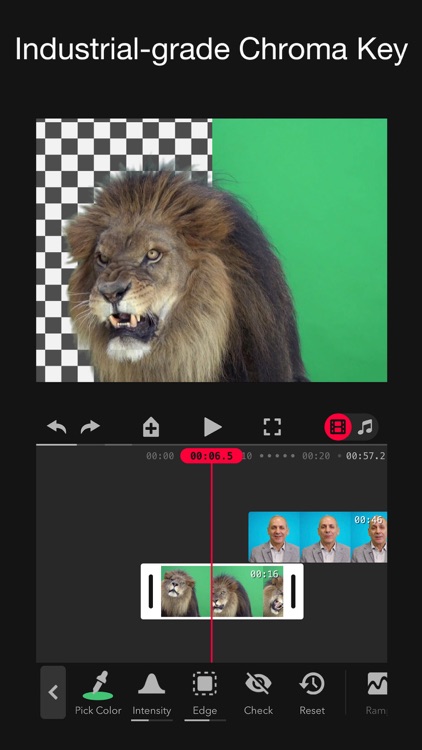Click the 00:06.5 playhead marker
This screenshot has width=422, height=750.
[x=211, y=456]
